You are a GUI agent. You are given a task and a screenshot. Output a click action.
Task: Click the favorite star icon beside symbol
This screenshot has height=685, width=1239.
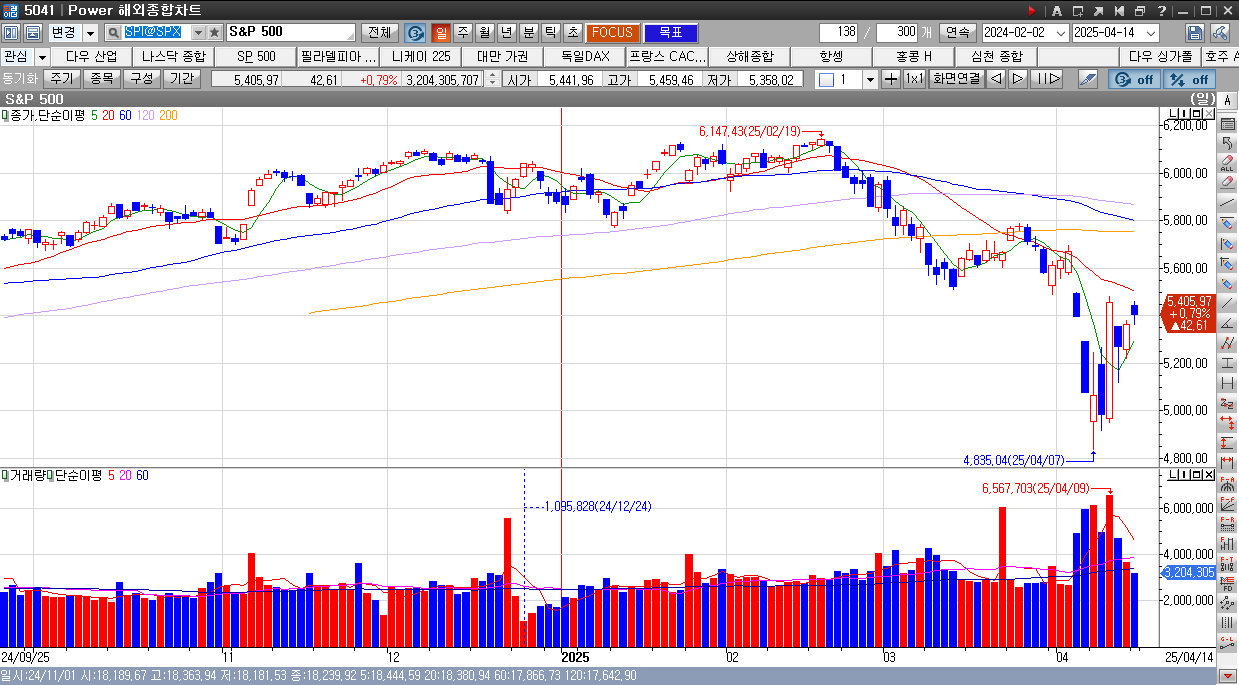click(x=214, y=33)
